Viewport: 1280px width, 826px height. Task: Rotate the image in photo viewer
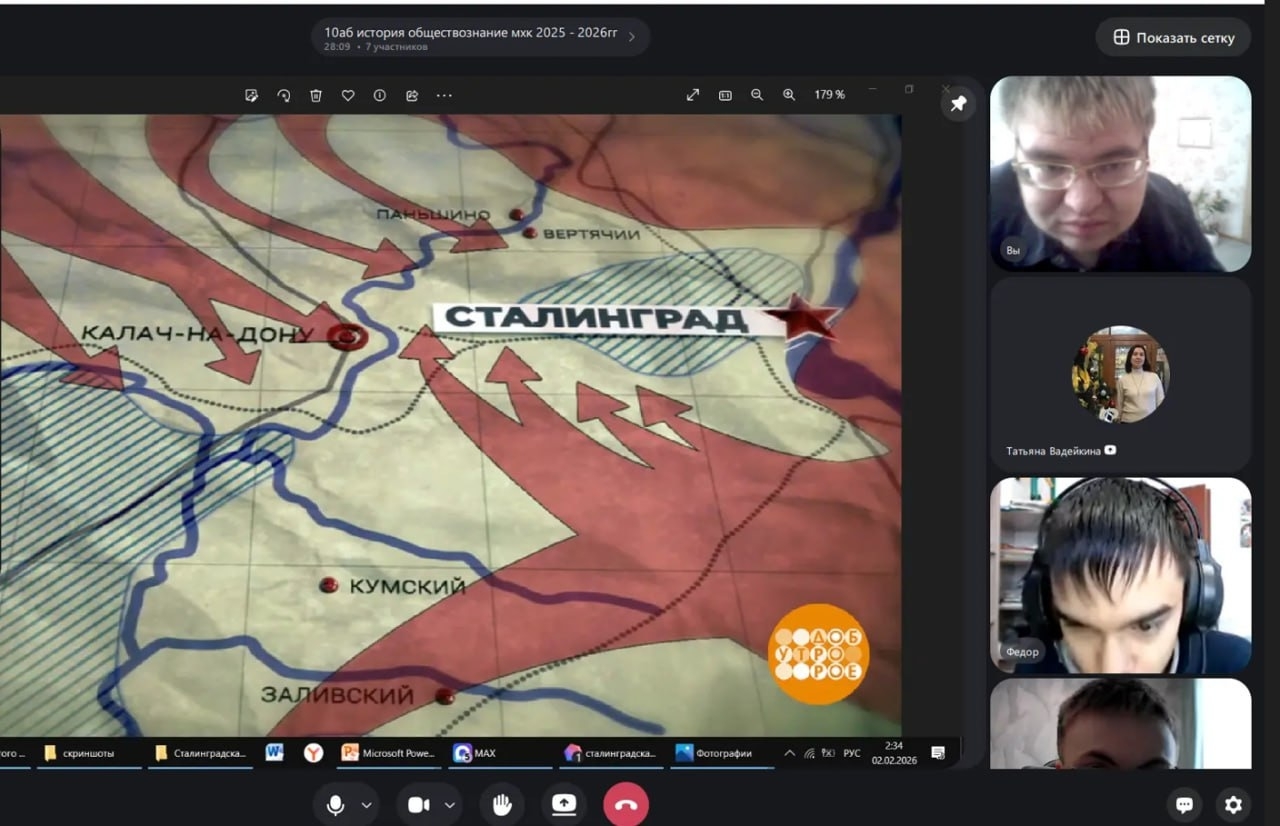[x=284, y=95]
